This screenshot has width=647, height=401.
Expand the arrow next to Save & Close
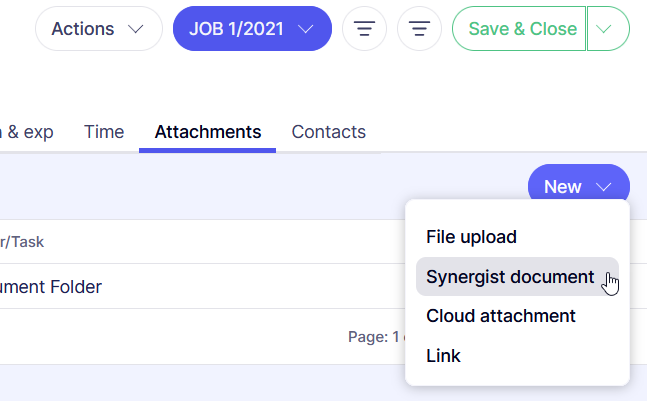pos(608,29)
